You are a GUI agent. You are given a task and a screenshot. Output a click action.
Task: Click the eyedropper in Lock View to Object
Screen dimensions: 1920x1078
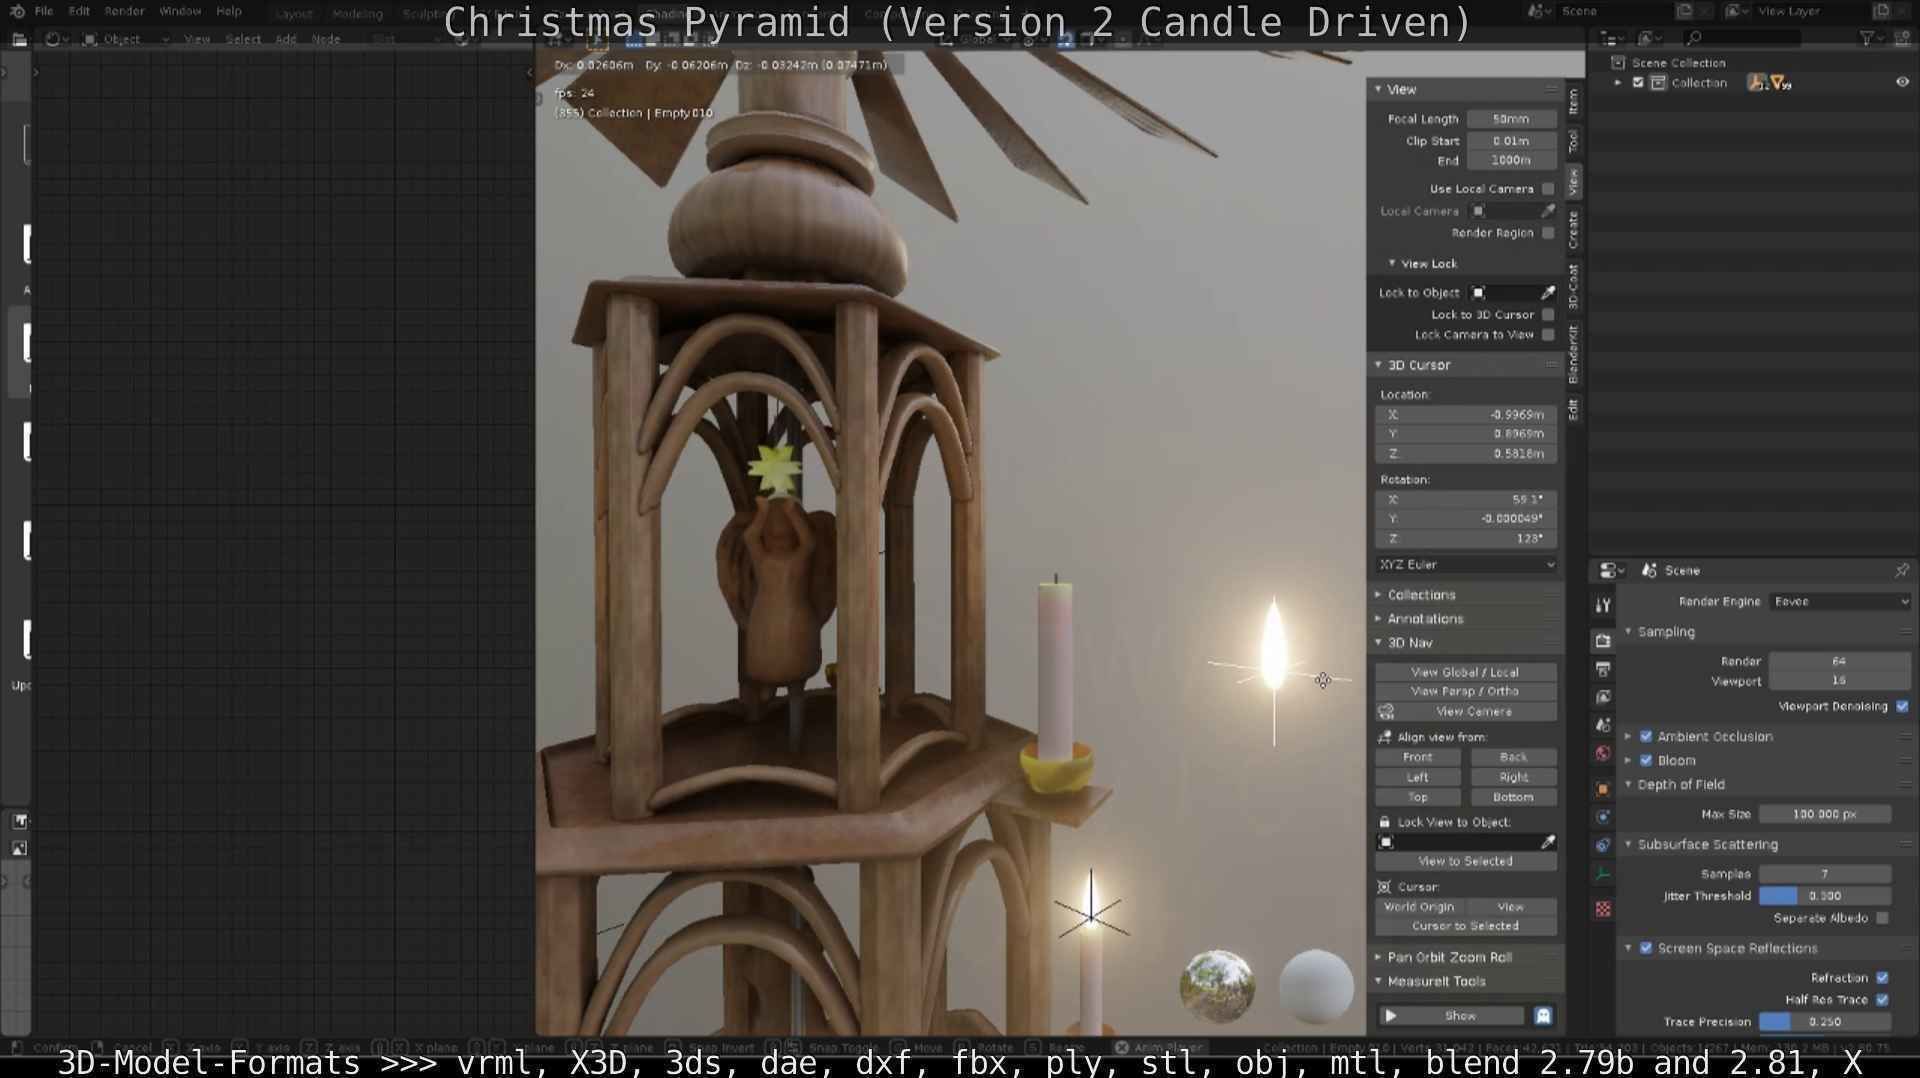pos(1548,842)
